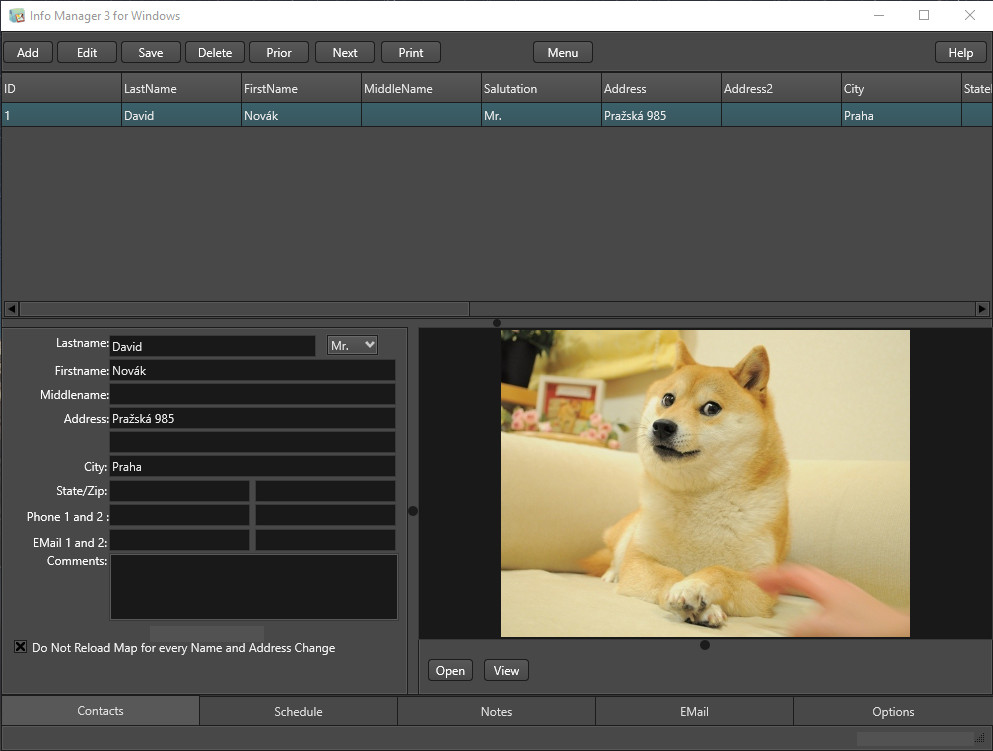Open Help
This screenshot has width=993, height=751.
click(x=960, y=53)
